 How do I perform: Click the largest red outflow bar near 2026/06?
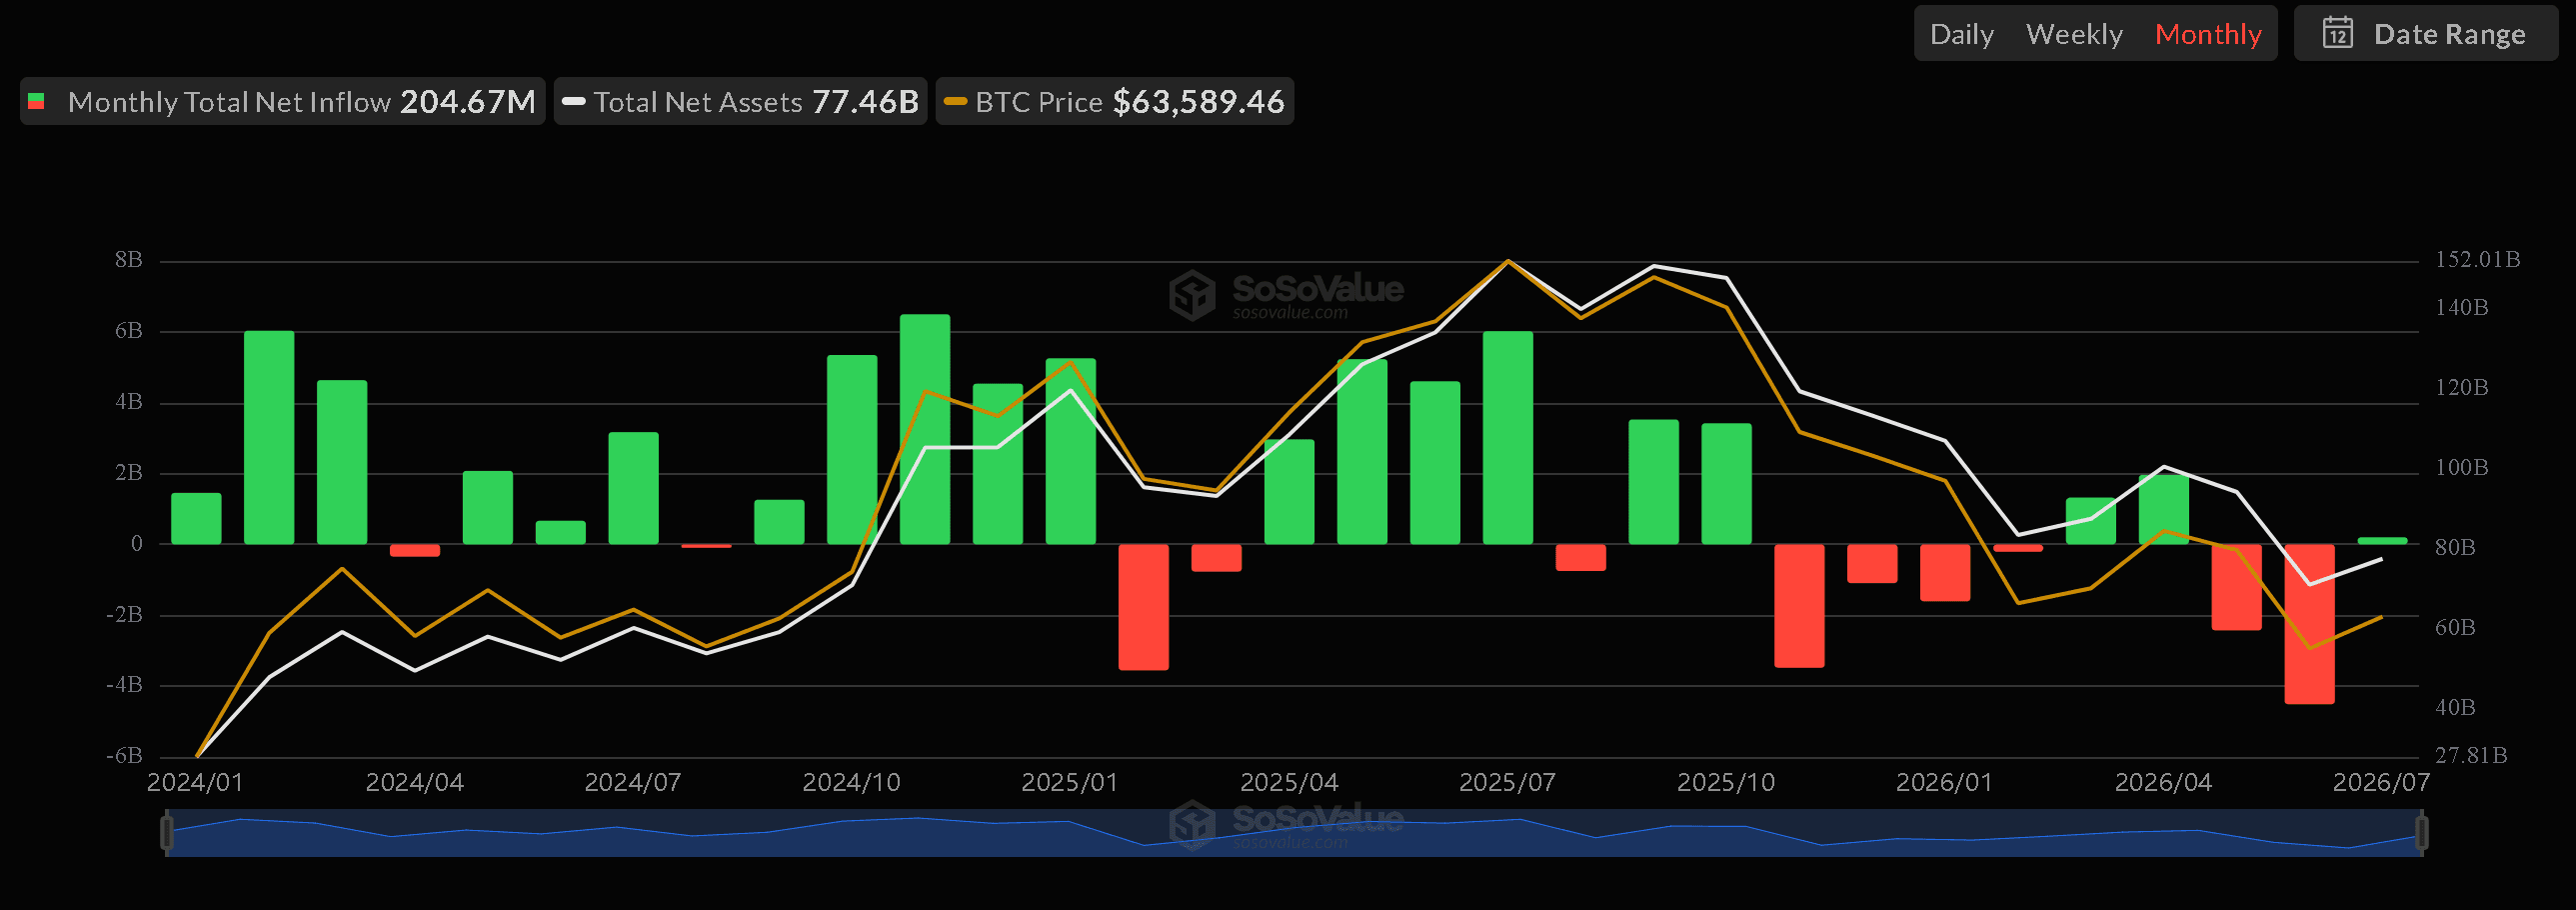[2309, 624]
